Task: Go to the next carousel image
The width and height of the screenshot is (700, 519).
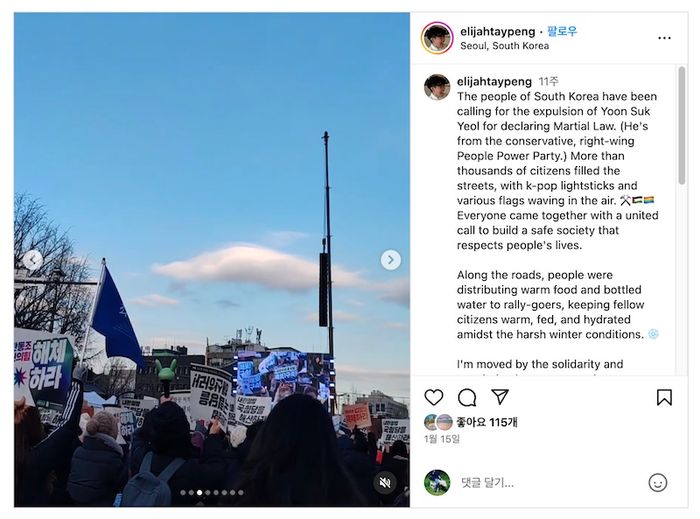Action: coord(391,260)
